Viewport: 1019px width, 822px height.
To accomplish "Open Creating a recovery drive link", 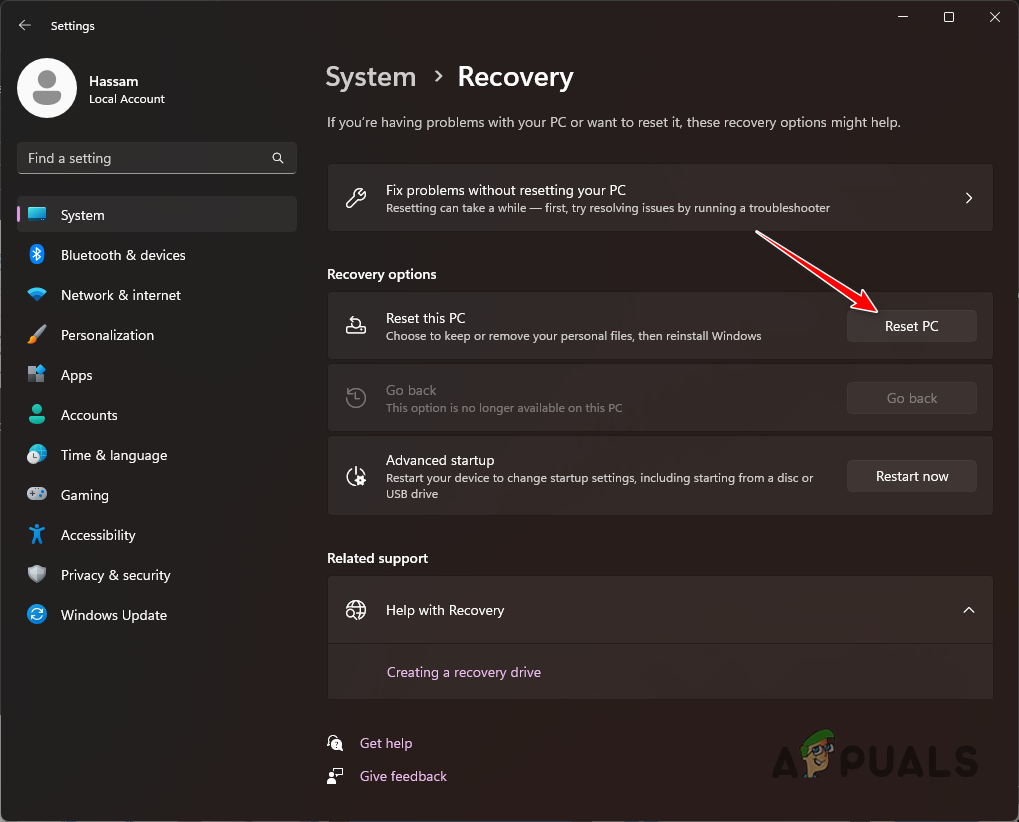I will [x=463, y=672].
